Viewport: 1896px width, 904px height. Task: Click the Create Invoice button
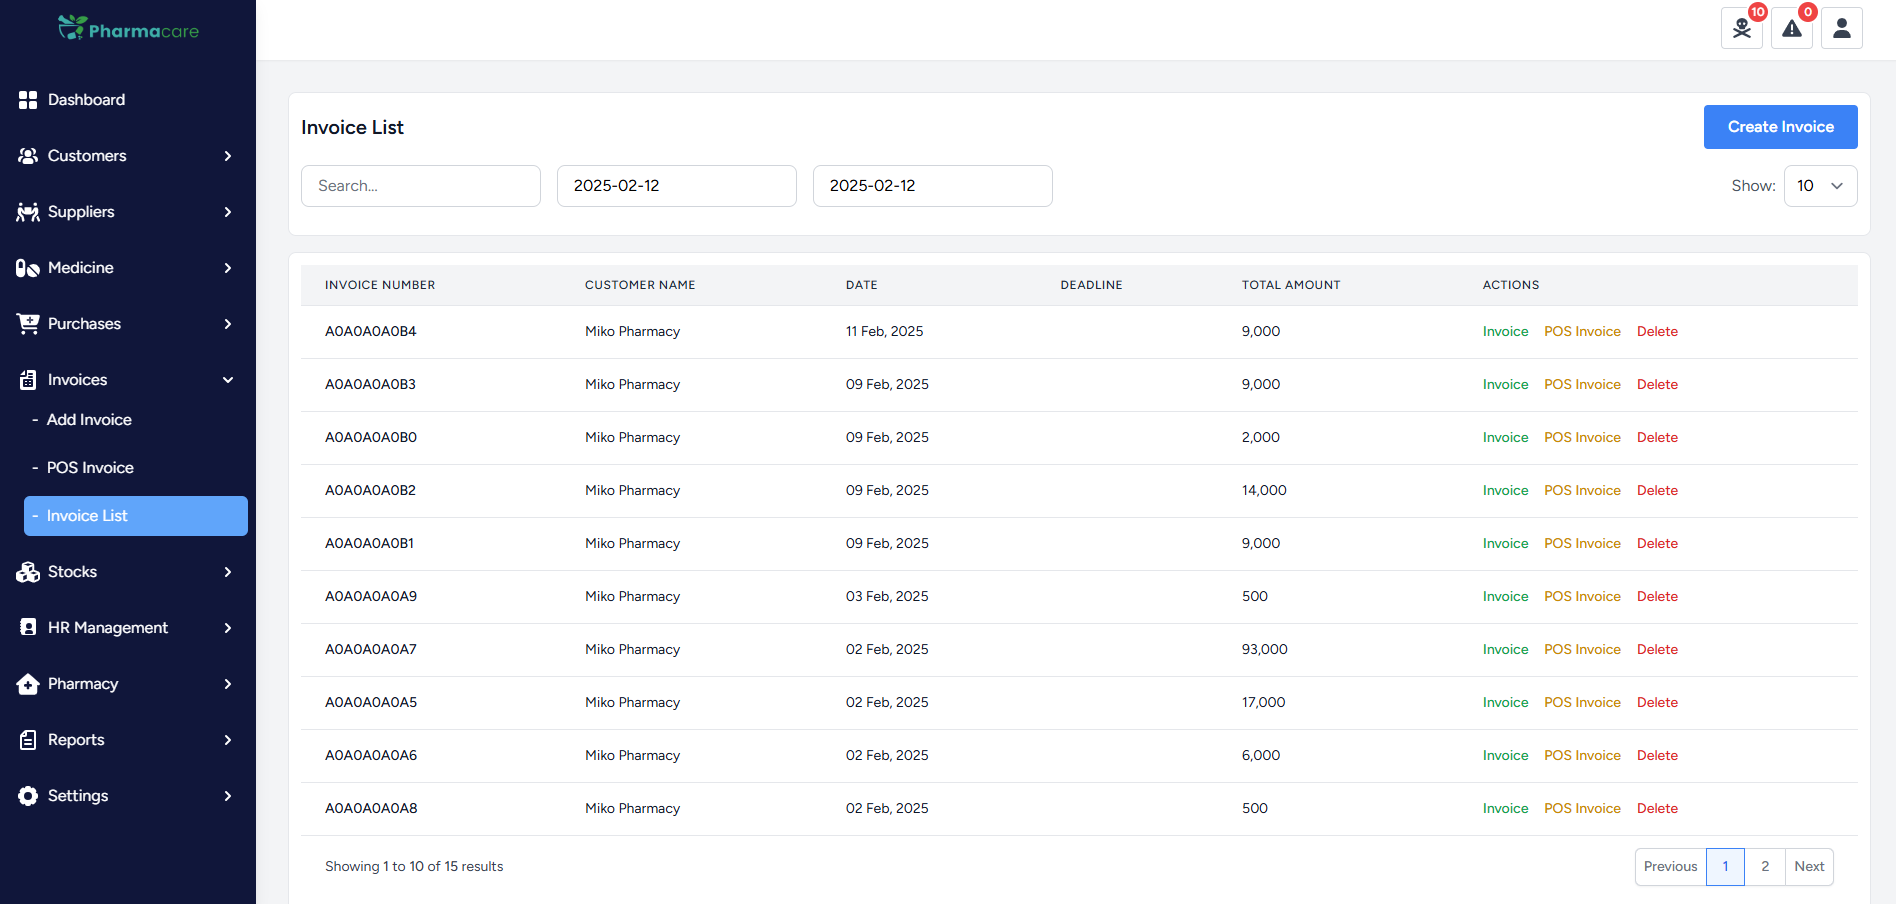click(x=1780, y=127)
